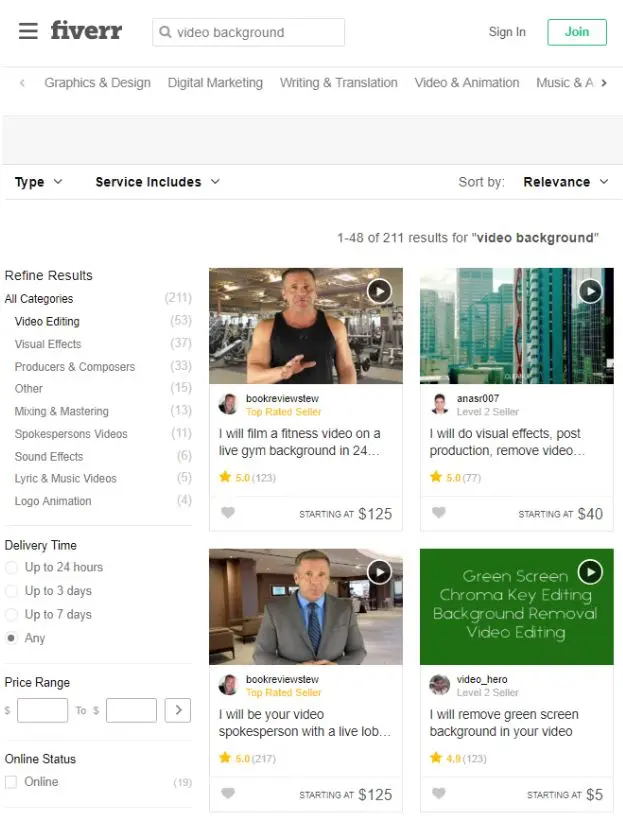Play the fitness gym video preview

tap(378, 291)
